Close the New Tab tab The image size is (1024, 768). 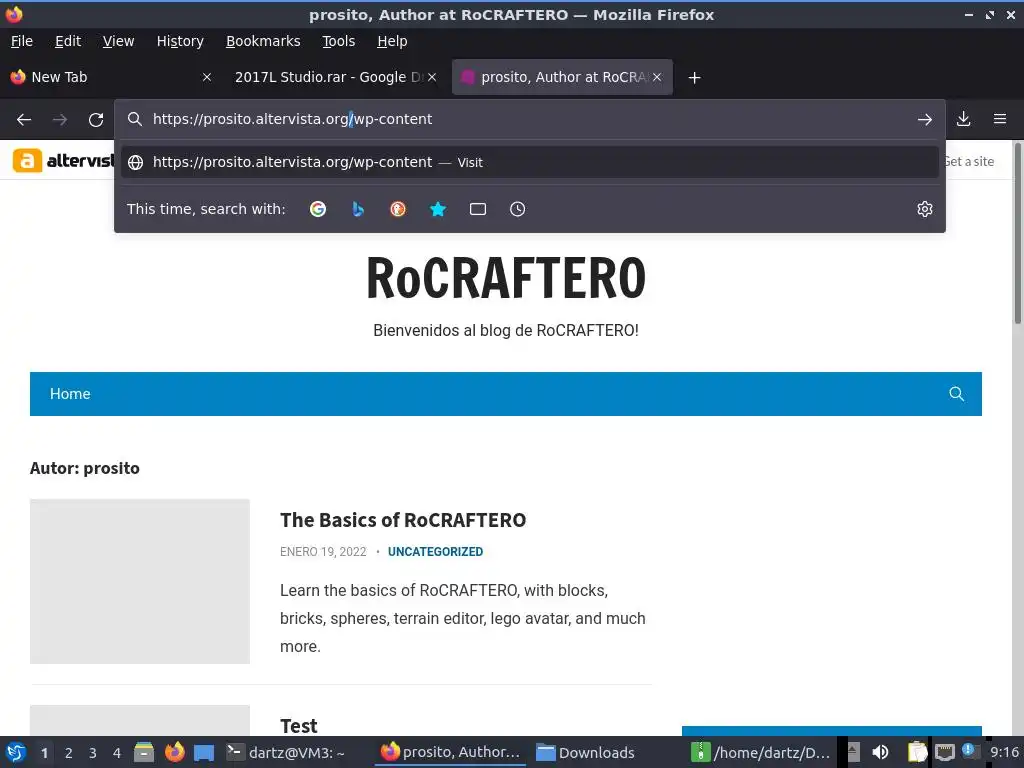point(206,77)
